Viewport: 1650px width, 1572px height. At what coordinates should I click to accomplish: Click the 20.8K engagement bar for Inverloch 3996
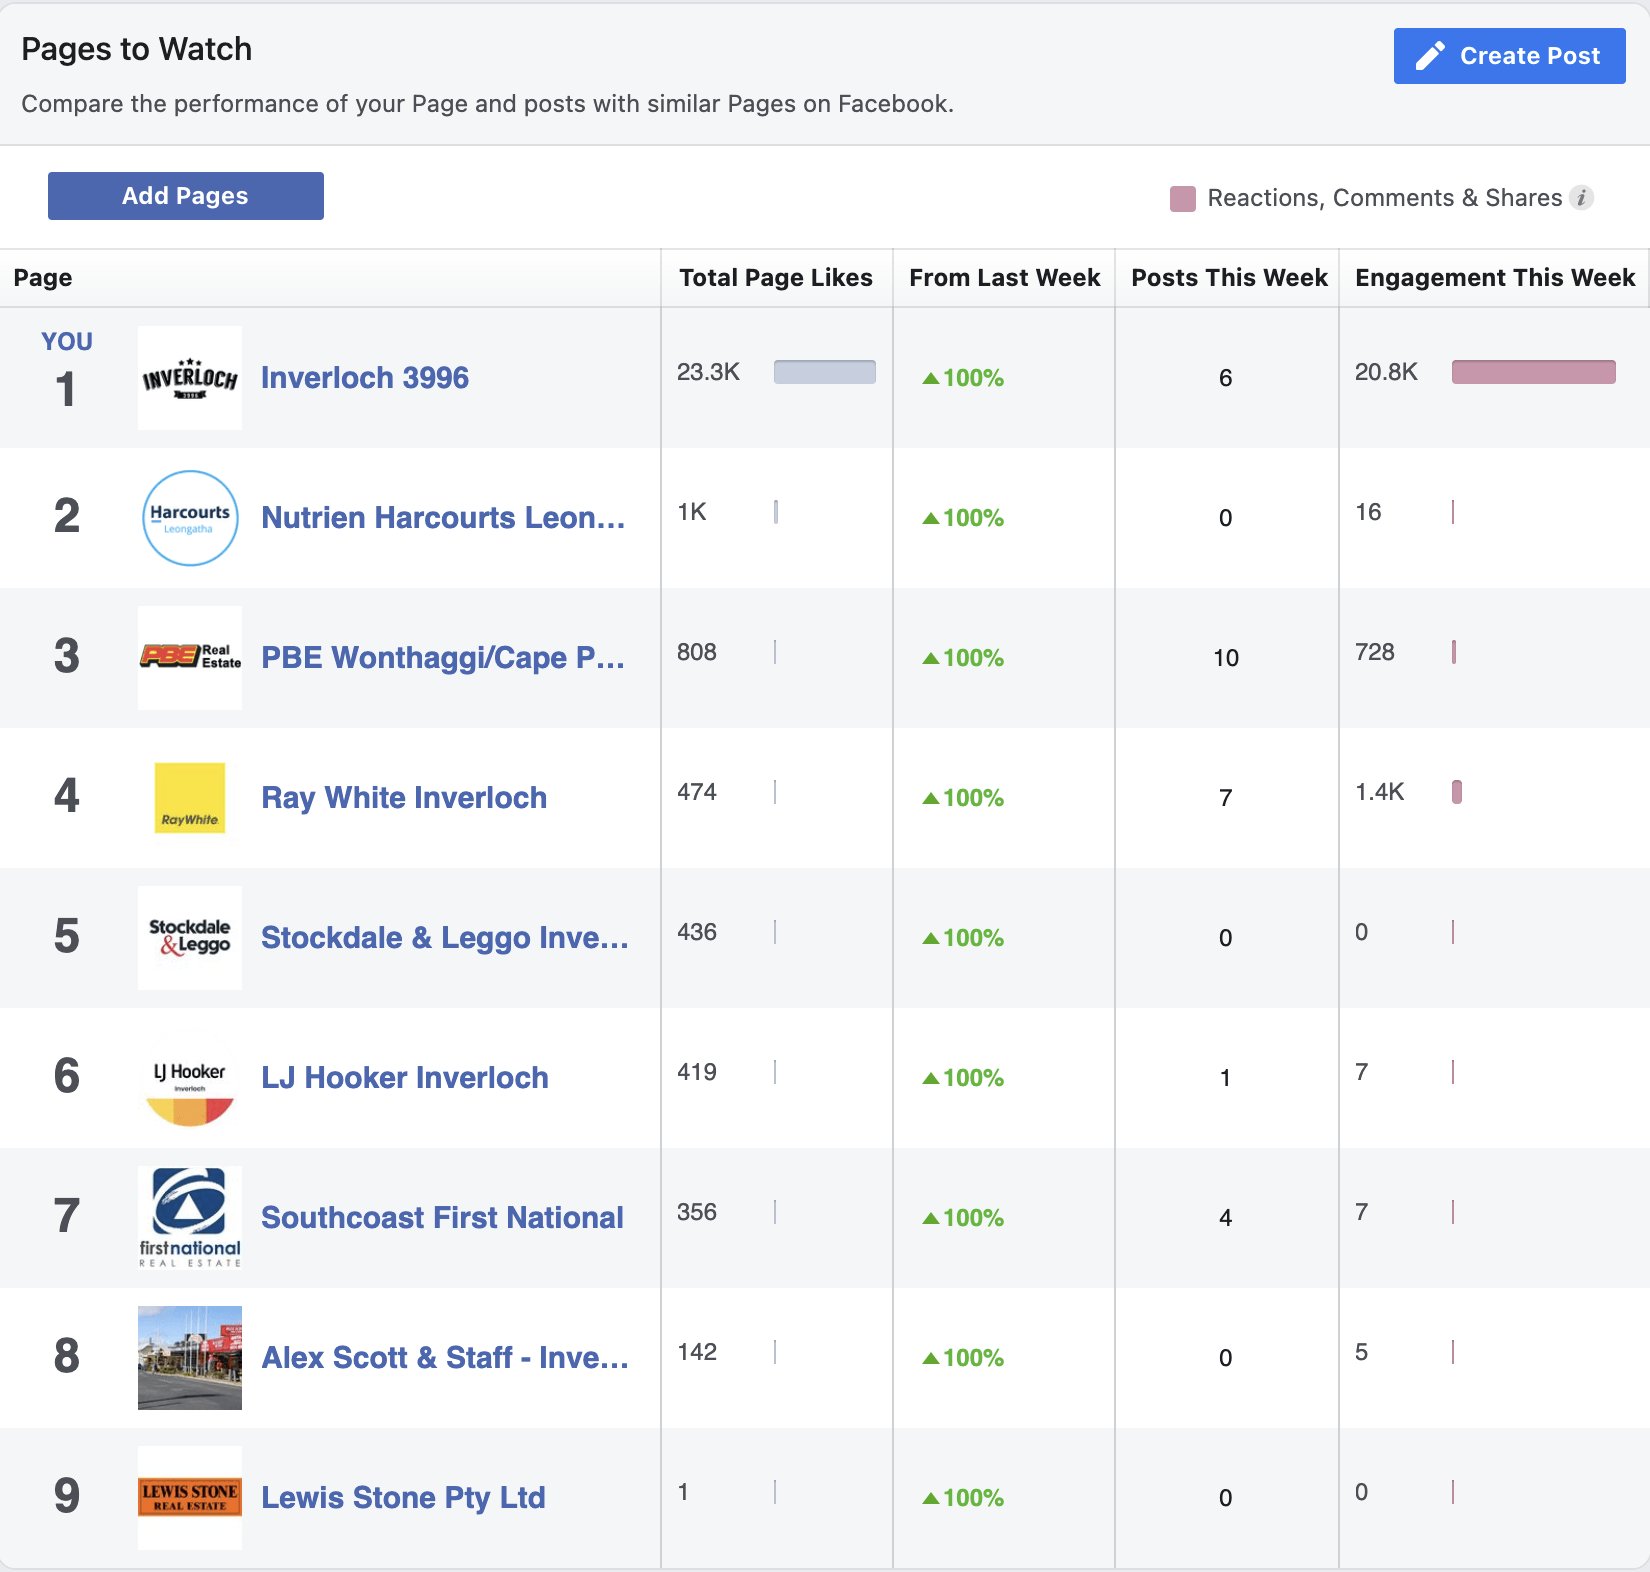pyautogui.click(x=1534, y=372)
